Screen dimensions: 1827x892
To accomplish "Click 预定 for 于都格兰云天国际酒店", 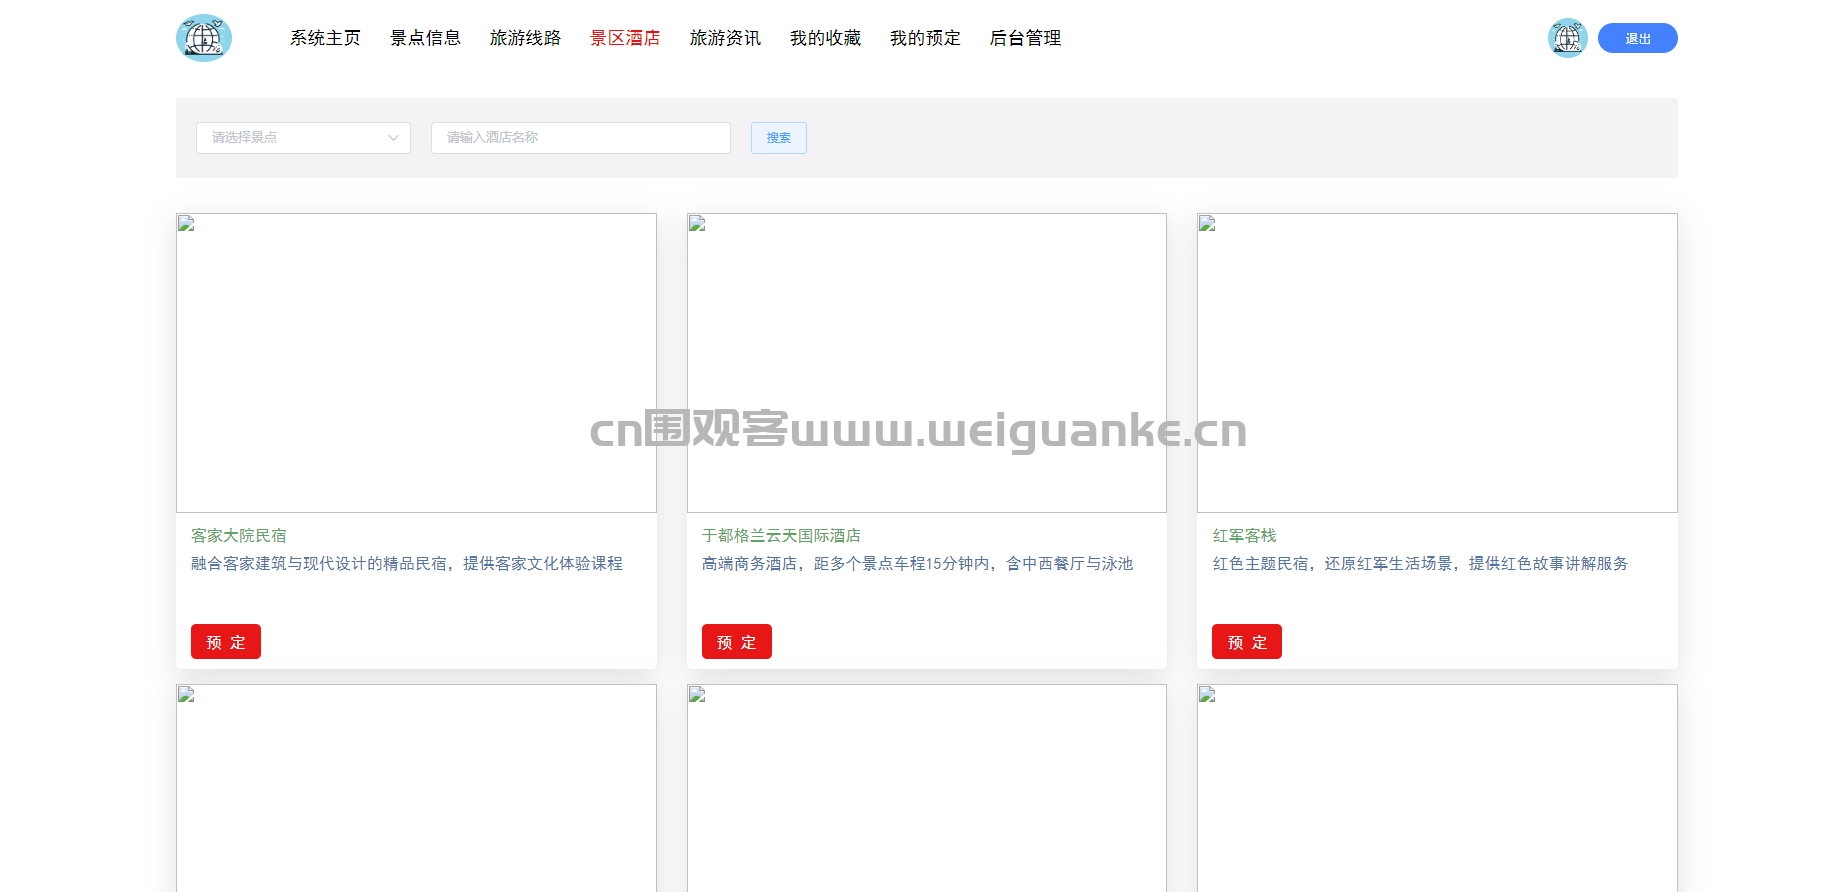I will click(736, 642).
